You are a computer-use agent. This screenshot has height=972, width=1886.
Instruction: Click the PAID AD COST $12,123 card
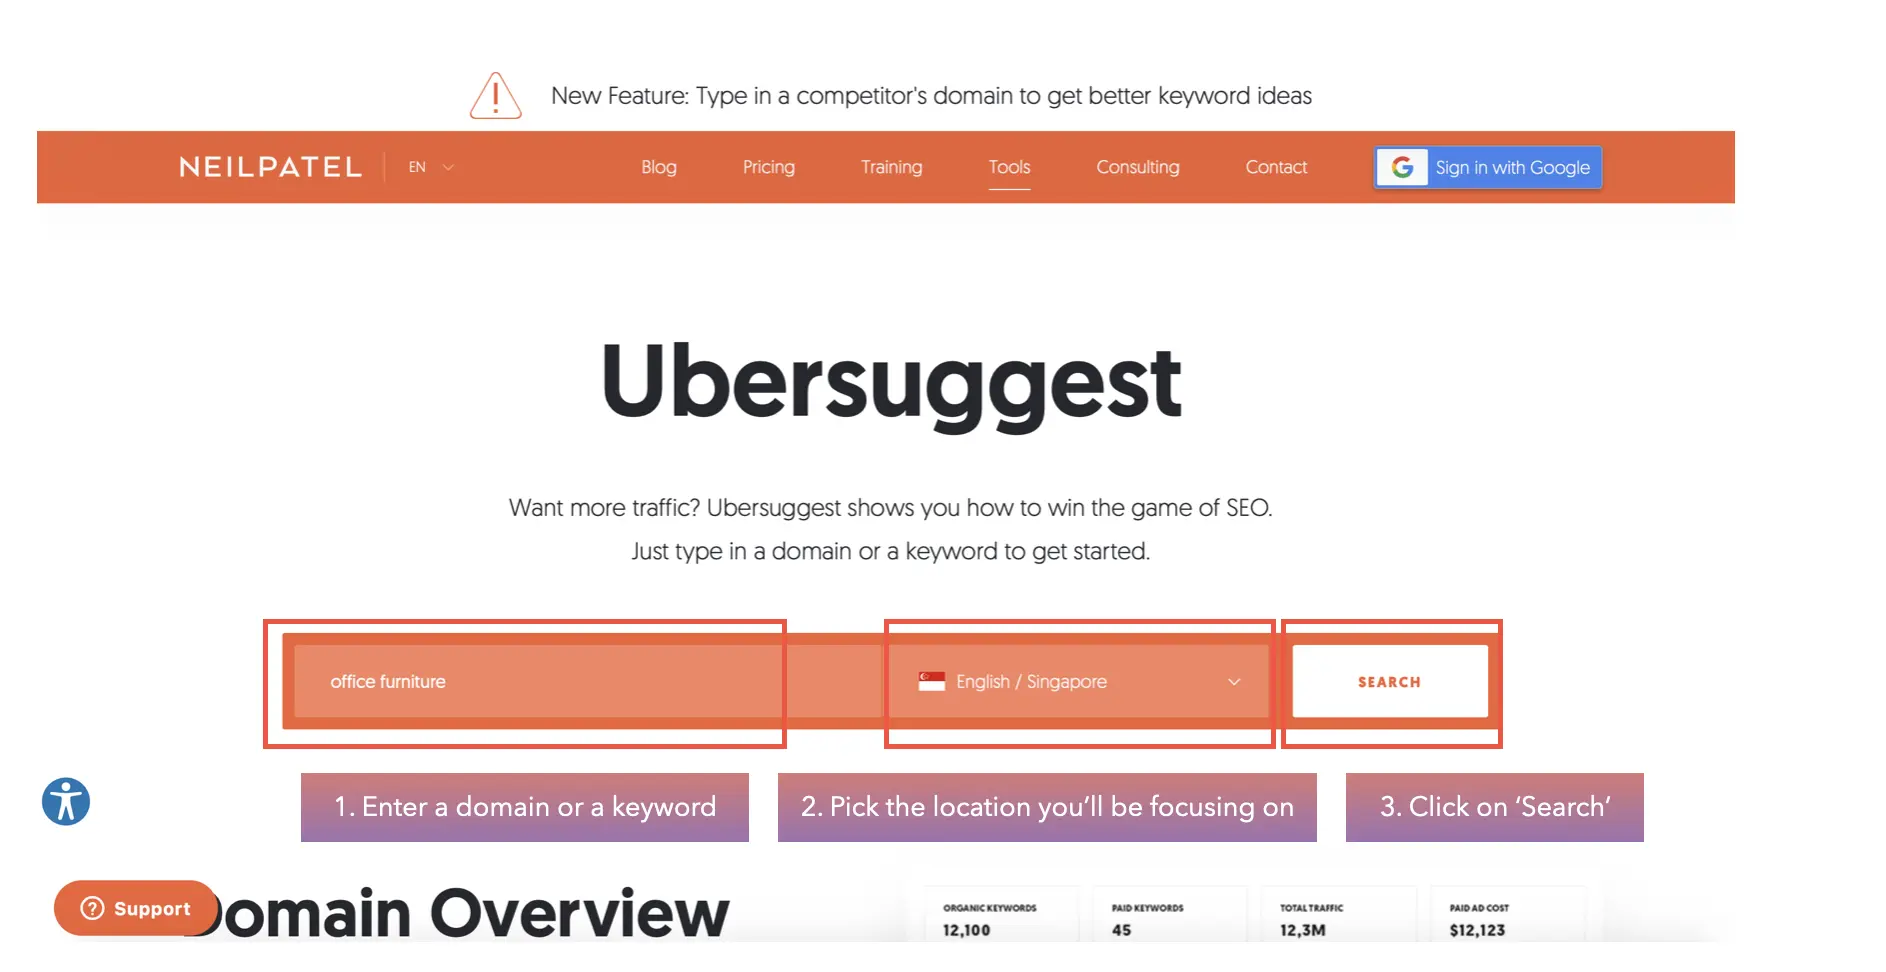[1507, 913]
